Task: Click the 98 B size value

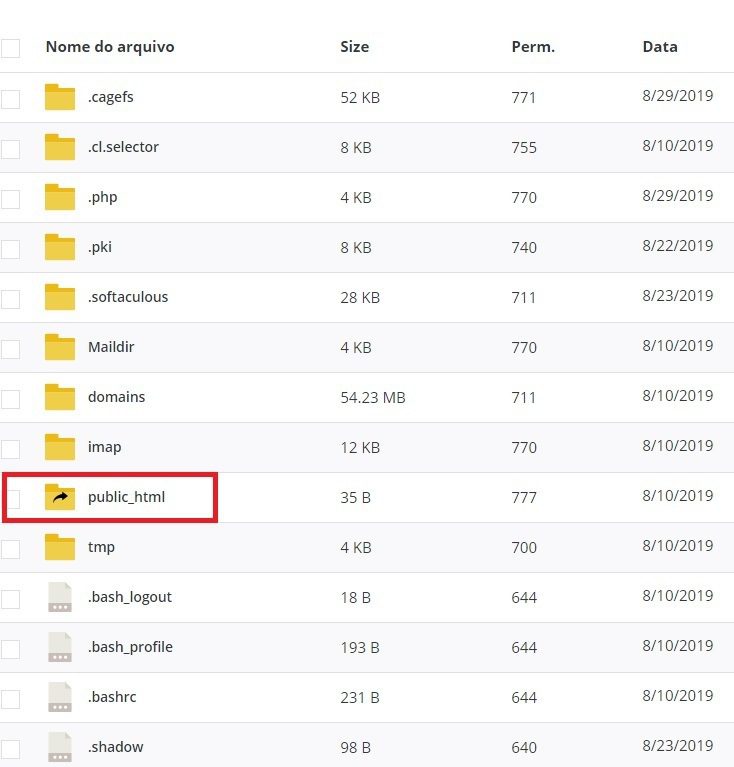Action: [x=356, y=748]
